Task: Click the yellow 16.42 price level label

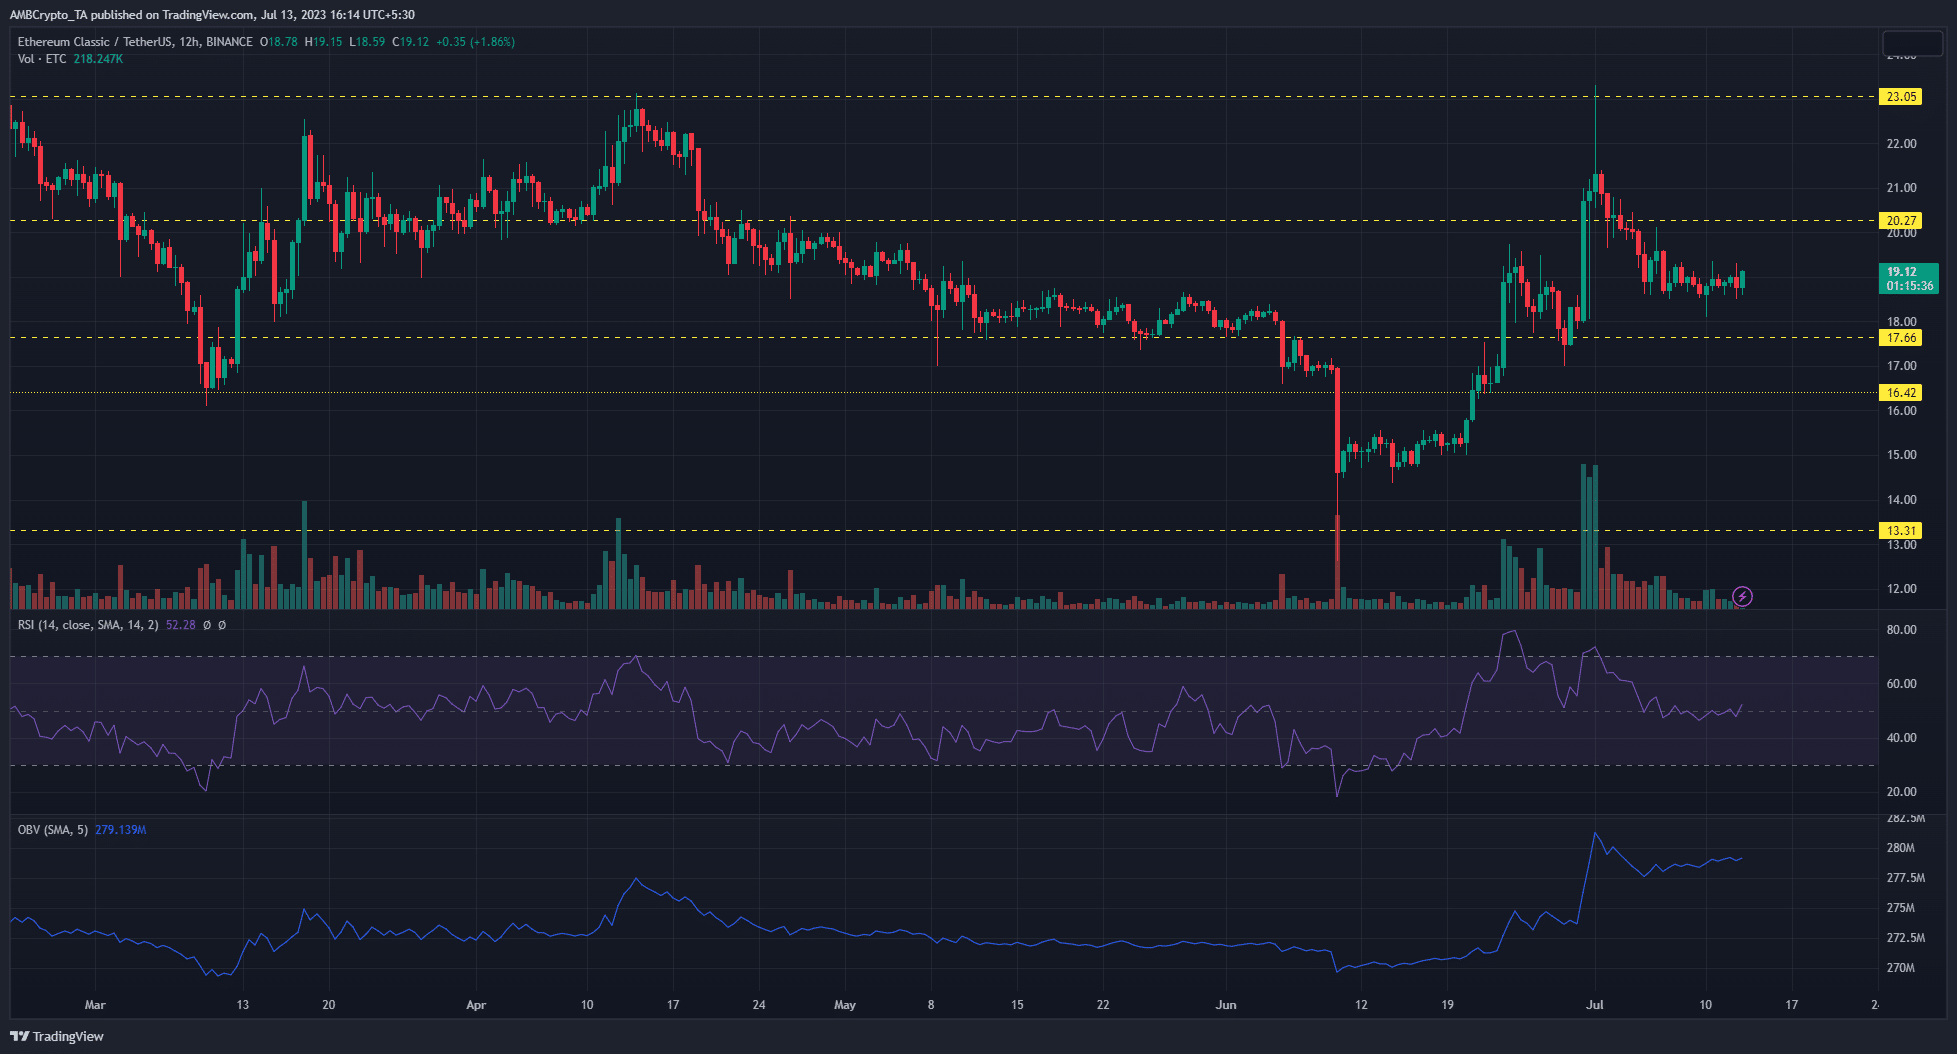Action: tap(1901, 393)
